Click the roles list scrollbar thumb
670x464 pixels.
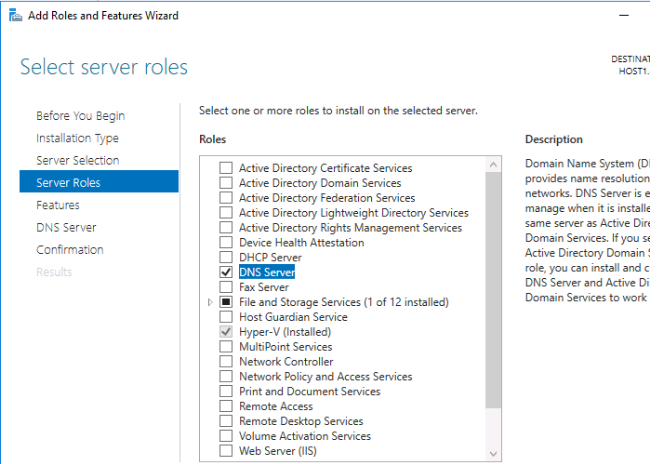click(494, 290)
